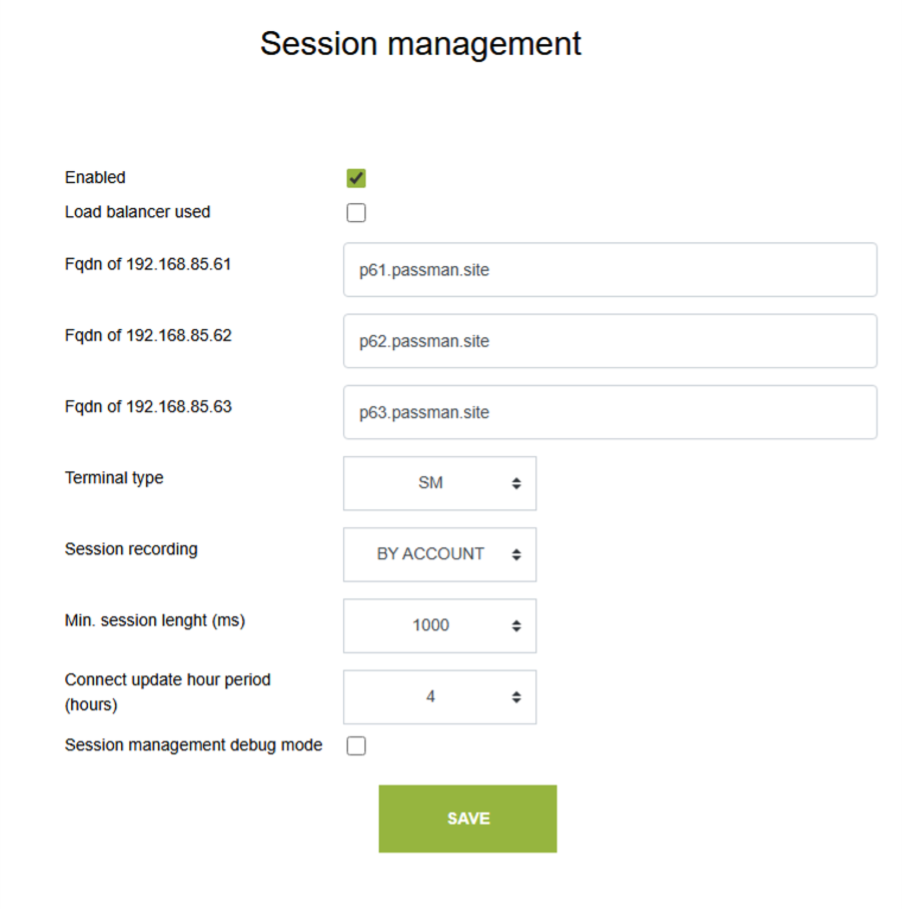Click the p61.passman.site FQDN field
Viewport: 903px width, 912px height.
(x=609, y=270)
